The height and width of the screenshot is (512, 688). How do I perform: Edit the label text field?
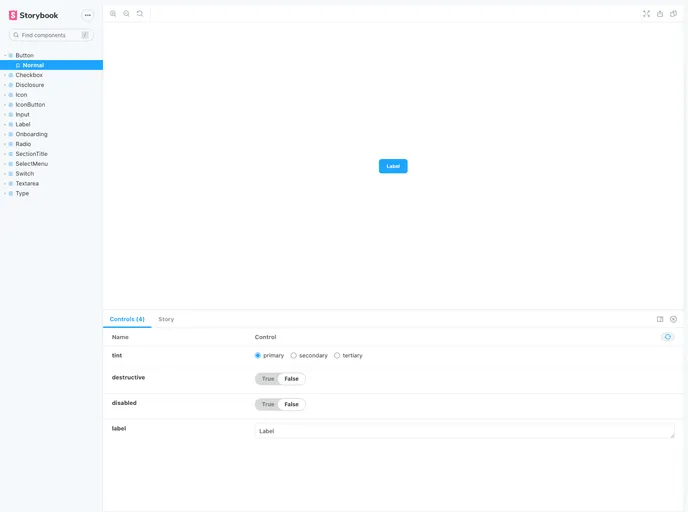tap(465, 431)
